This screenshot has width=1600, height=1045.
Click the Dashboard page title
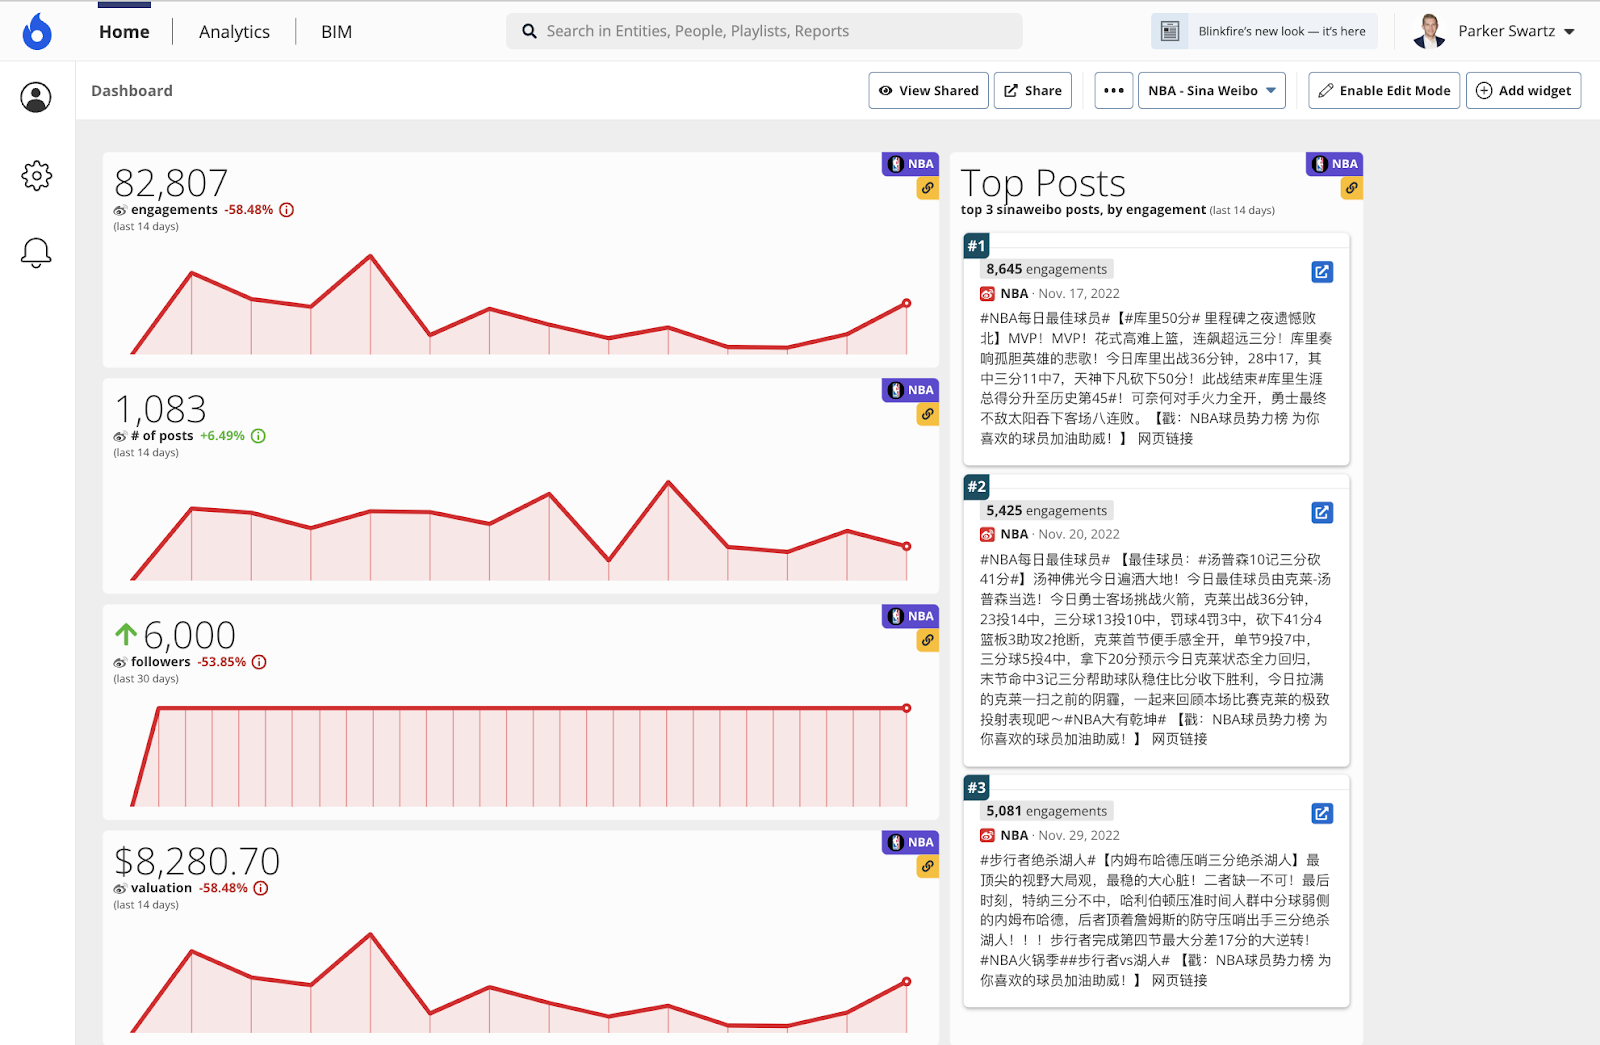click(132, 91)
